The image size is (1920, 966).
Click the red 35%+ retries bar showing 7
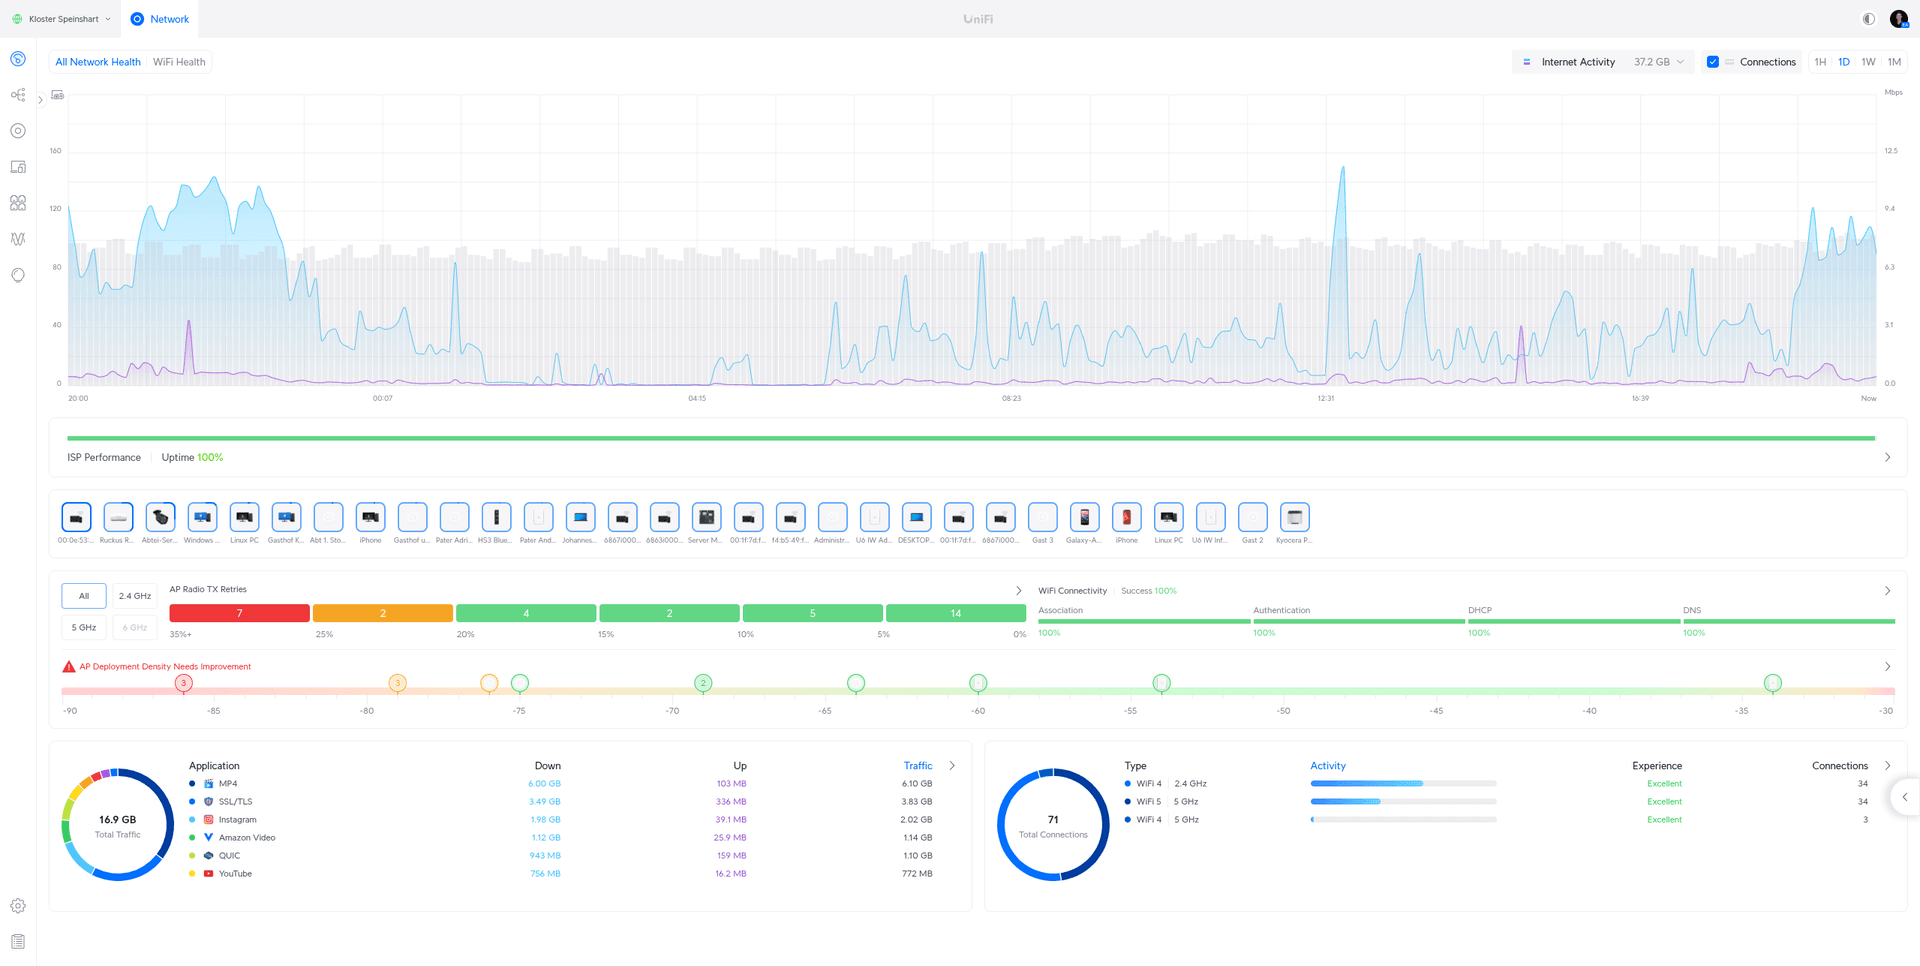tap(239, 613)
